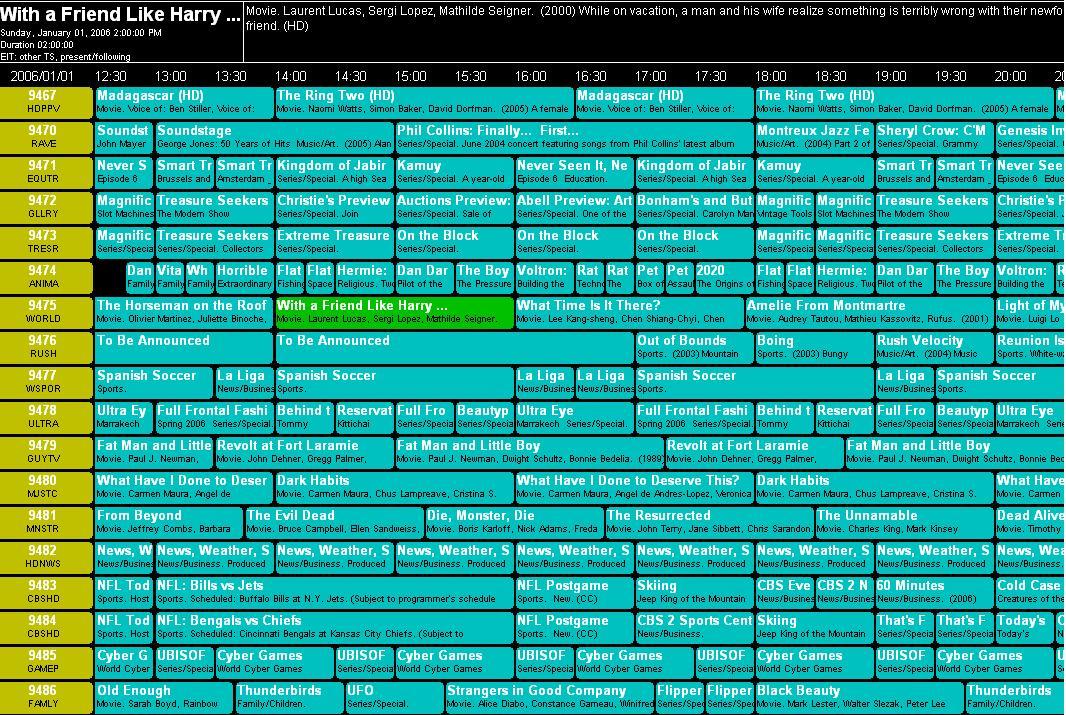This screenshot has height=715, width=1066.
Task: Select channel 9481 MNSTR row header
Action: point(46,522)
